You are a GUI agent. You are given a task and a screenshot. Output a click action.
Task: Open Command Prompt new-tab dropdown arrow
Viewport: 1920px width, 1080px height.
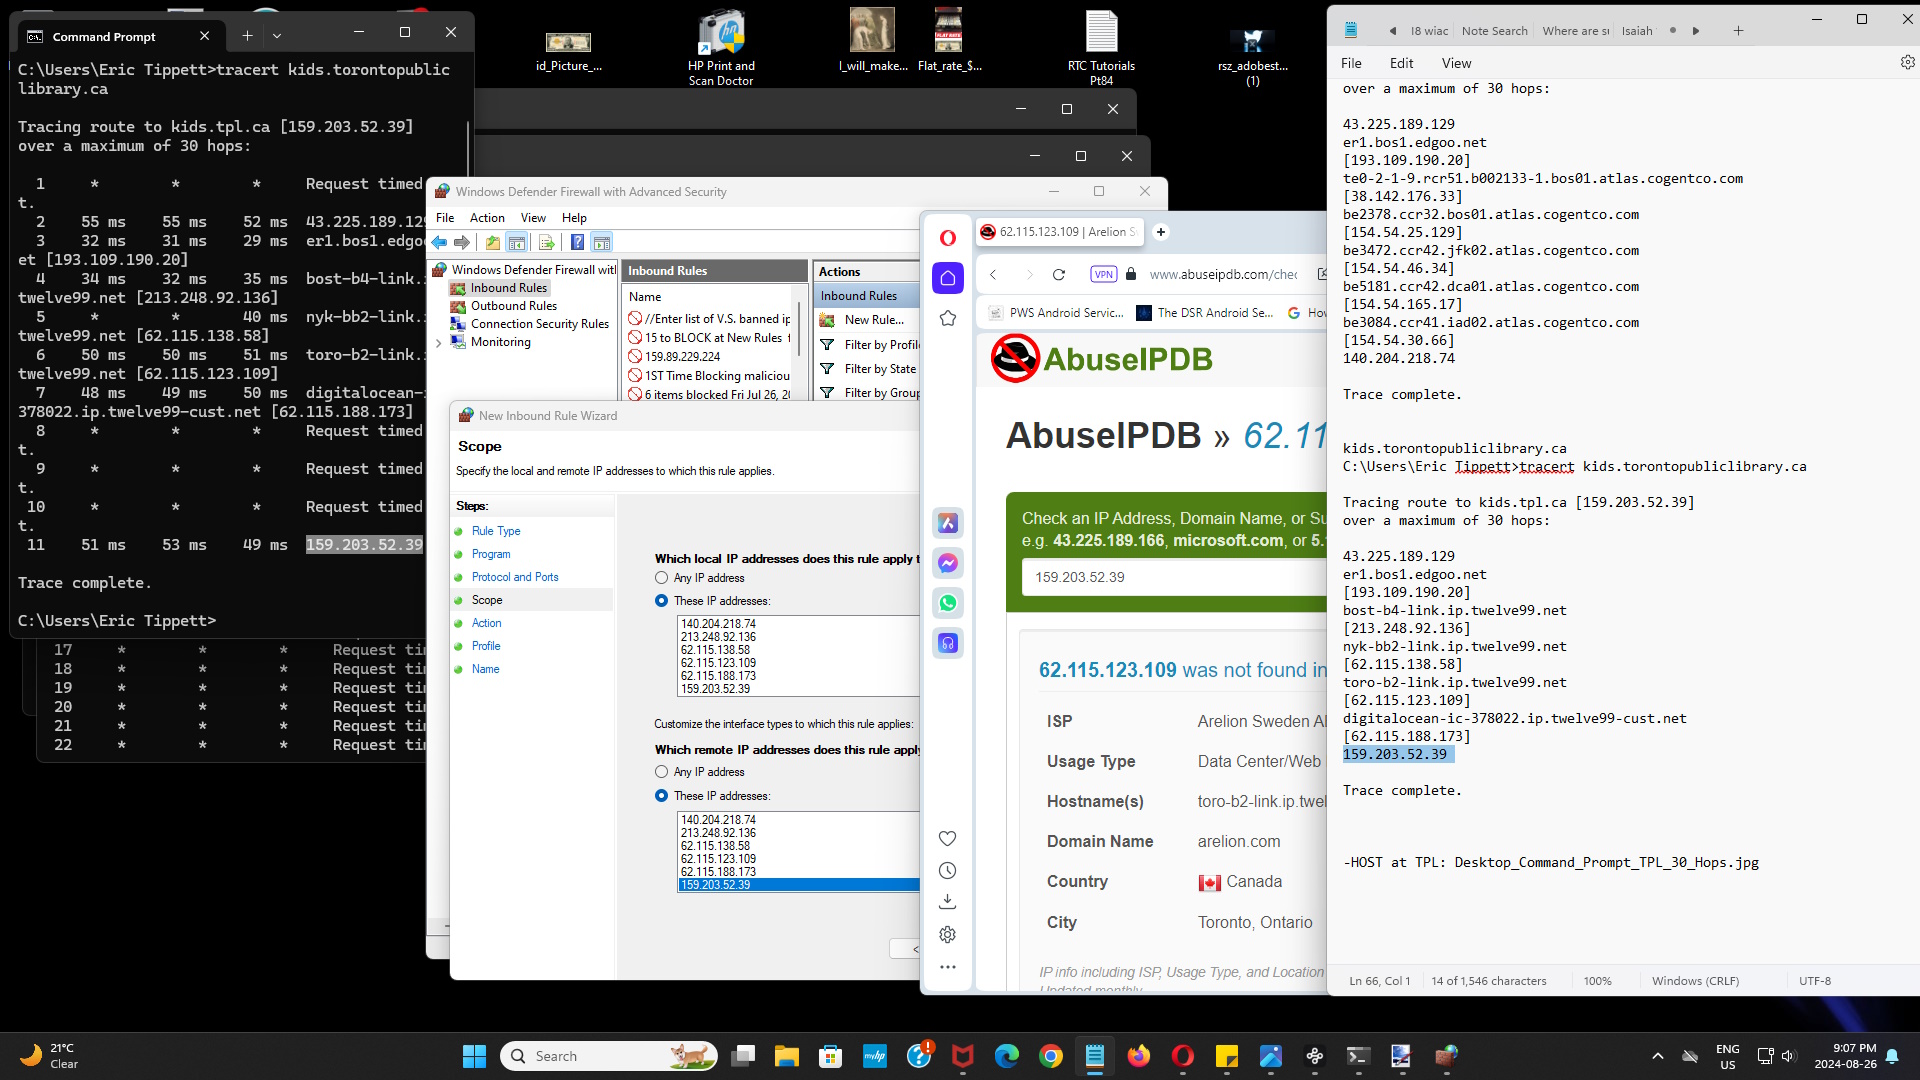coord(277,36)
